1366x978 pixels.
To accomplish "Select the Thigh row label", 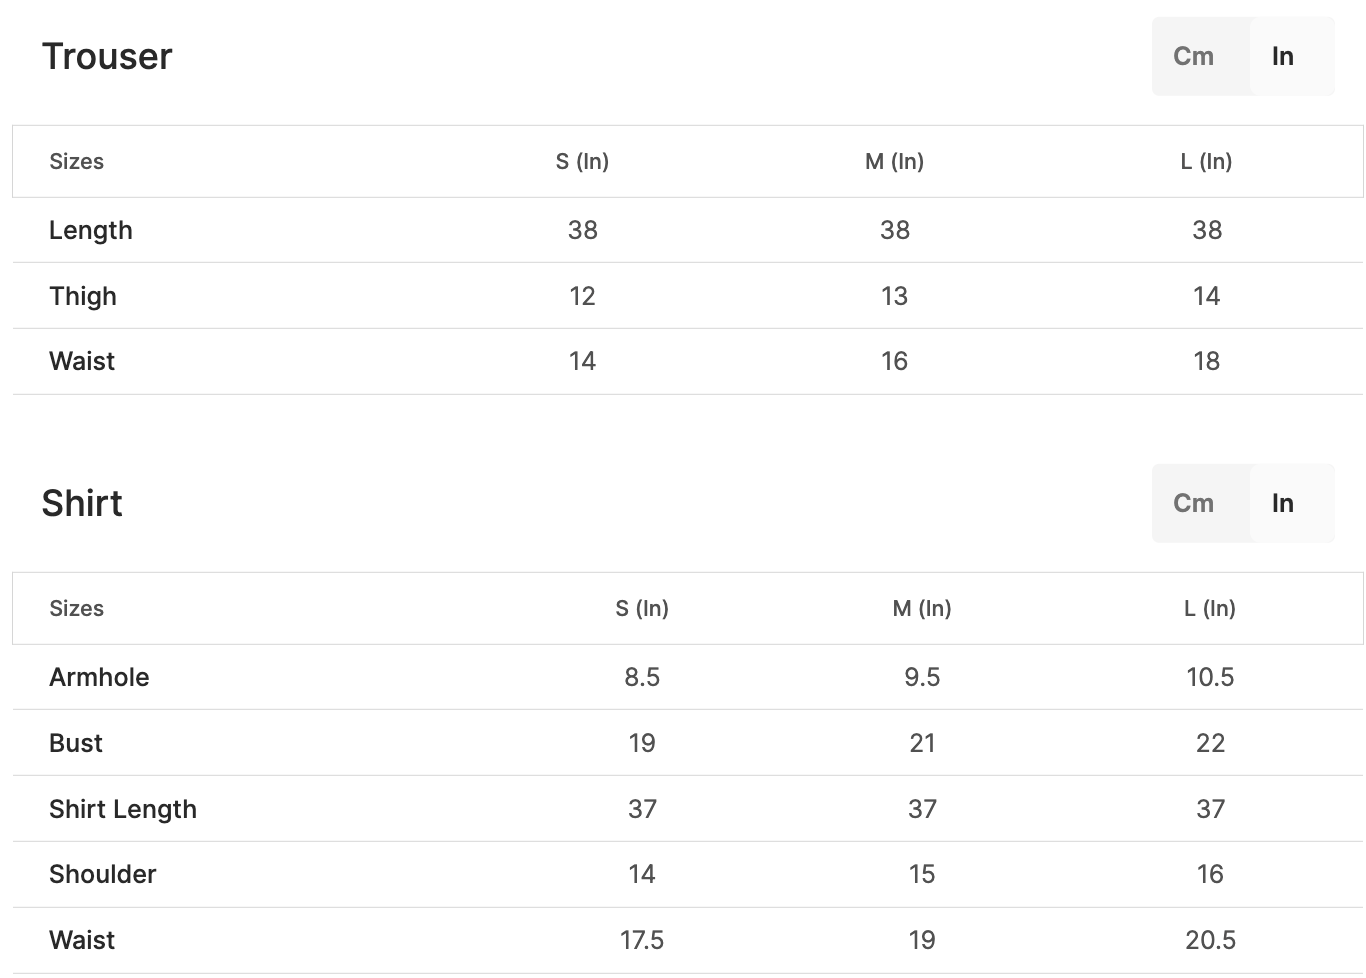I will 83,297.
